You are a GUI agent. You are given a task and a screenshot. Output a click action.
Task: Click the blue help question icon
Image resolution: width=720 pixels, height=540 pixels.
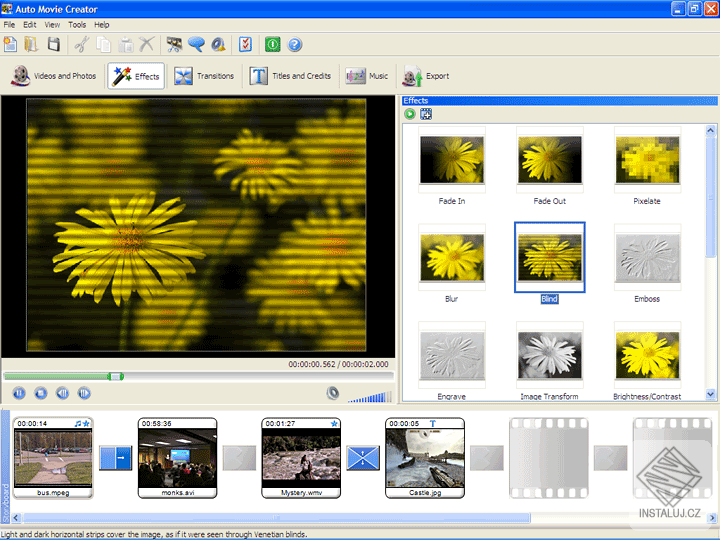[295, 45]
